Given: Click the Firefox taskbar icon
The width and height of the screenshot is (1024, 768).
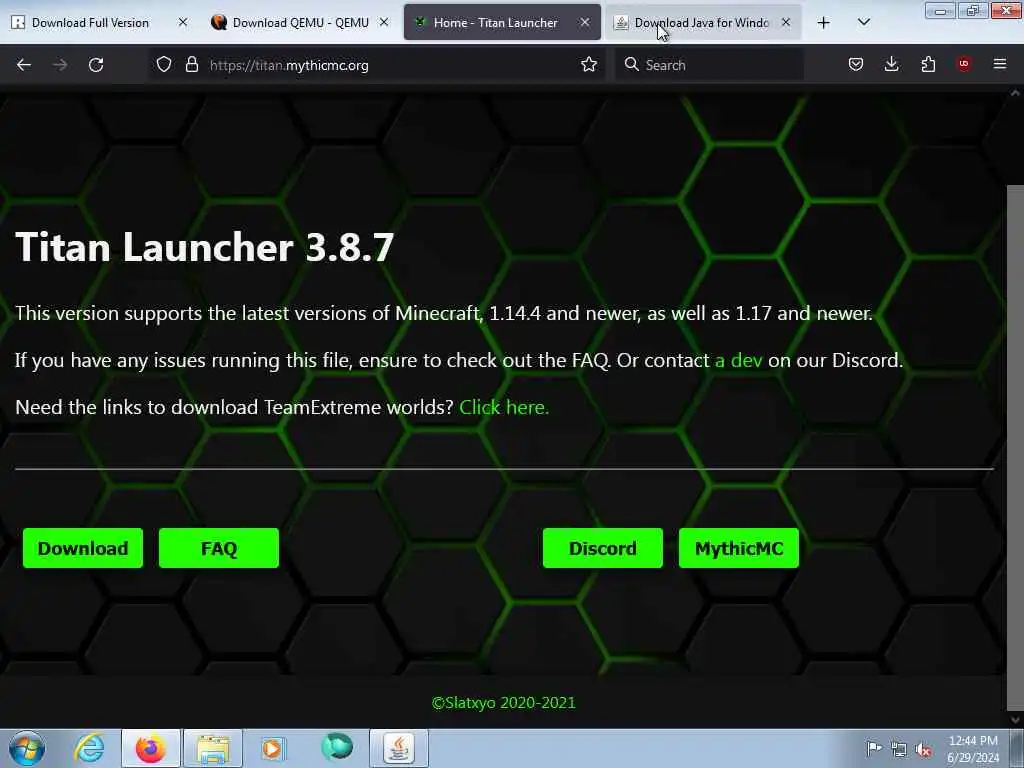Looking at the screenshot, I should (150, 748).
